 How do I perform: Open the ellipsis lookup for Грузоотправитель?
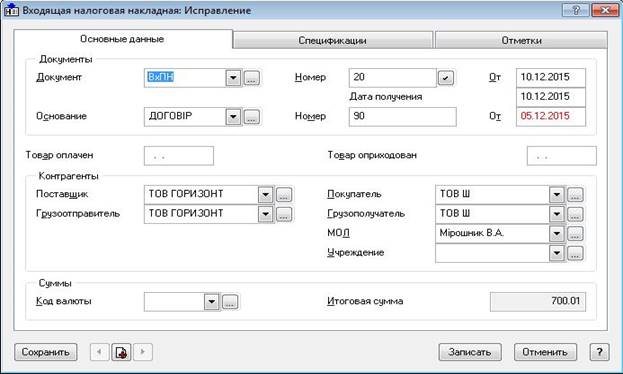(x=284, y=214)
